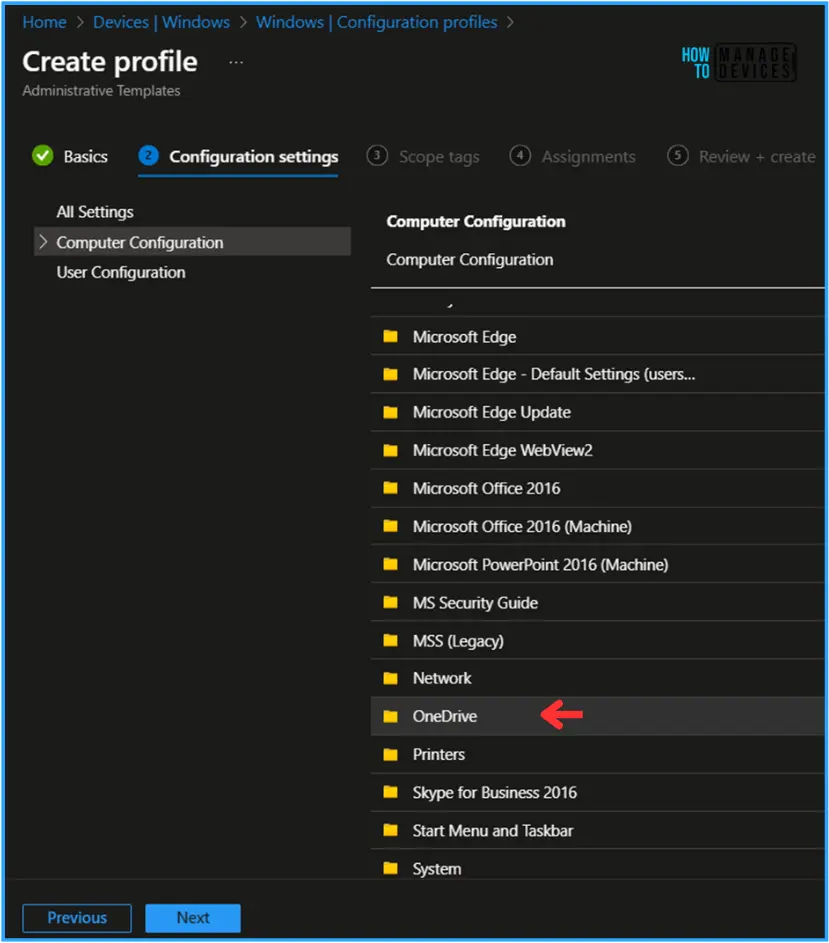Image resolution: width=829 pixels, height=943 pixels.
Task: Open the System row text
Action: point(437,869)
